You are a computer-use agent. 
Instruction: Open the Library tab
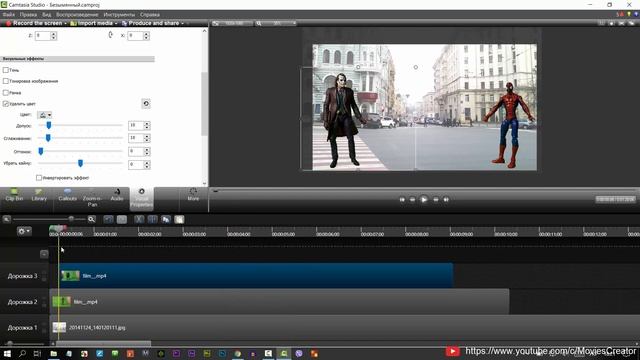pos(39,195)
